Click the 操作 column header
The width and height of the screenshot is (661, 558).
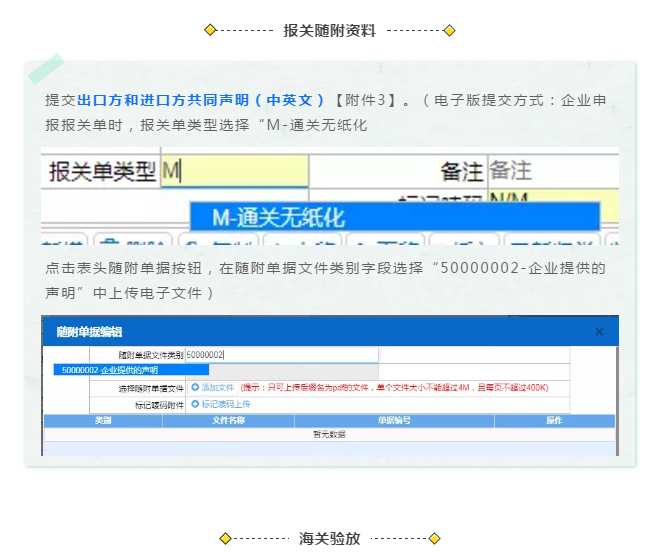(554, 421)
